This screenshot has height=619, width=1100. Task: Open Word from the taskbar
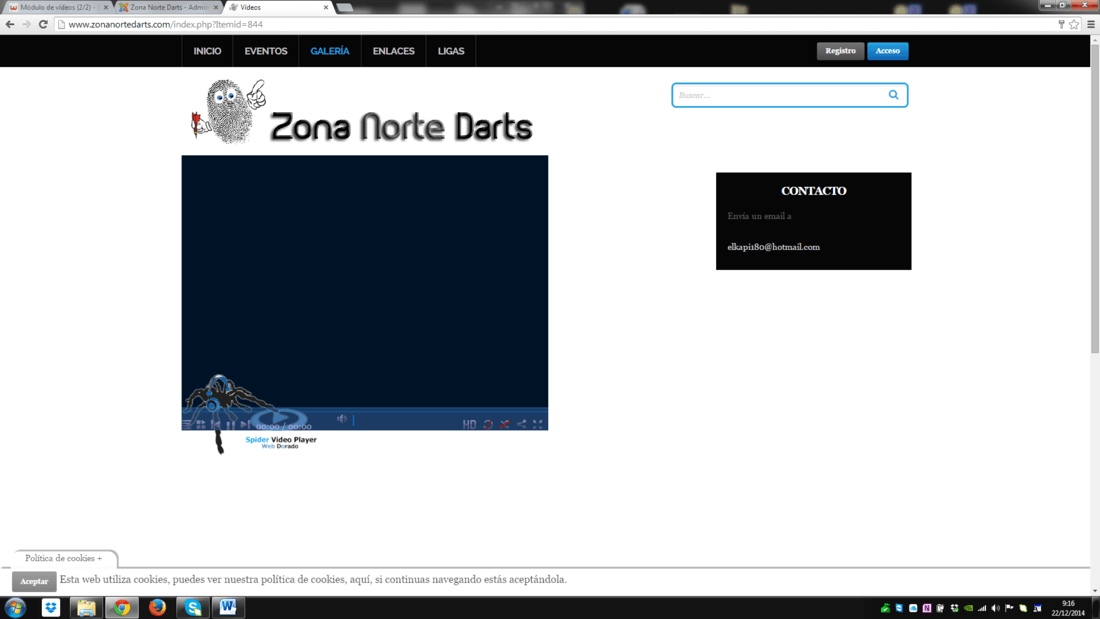(x=228, y=607)
